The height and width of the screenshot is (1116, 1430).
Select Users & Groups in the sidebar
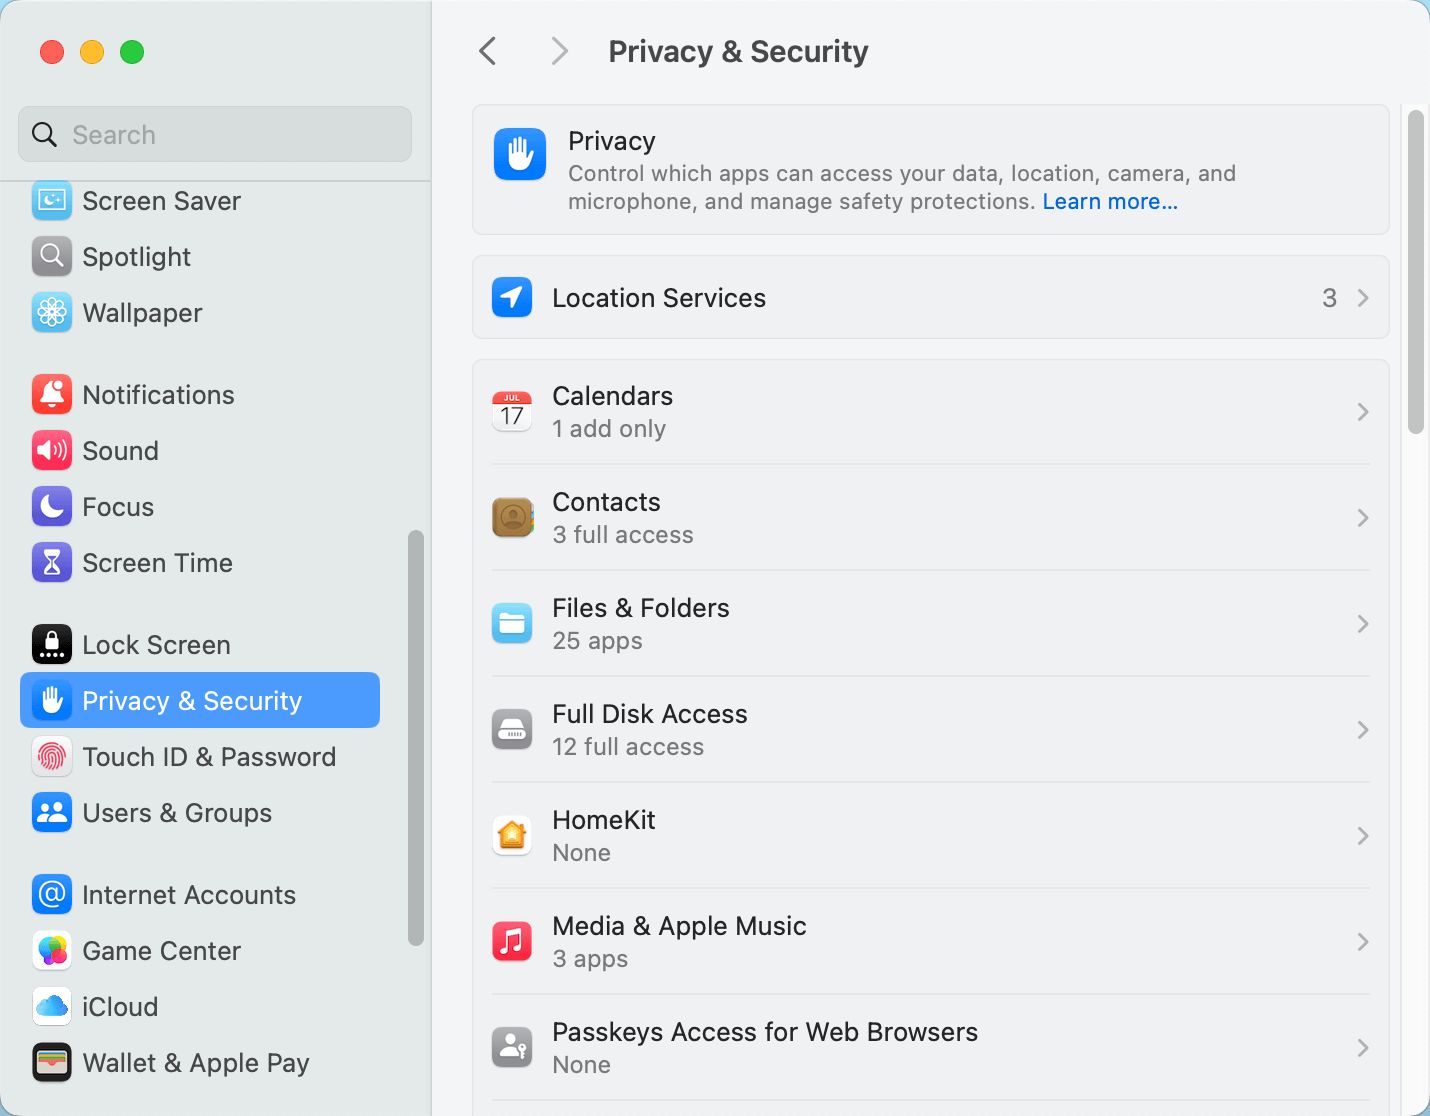point(177,813)
